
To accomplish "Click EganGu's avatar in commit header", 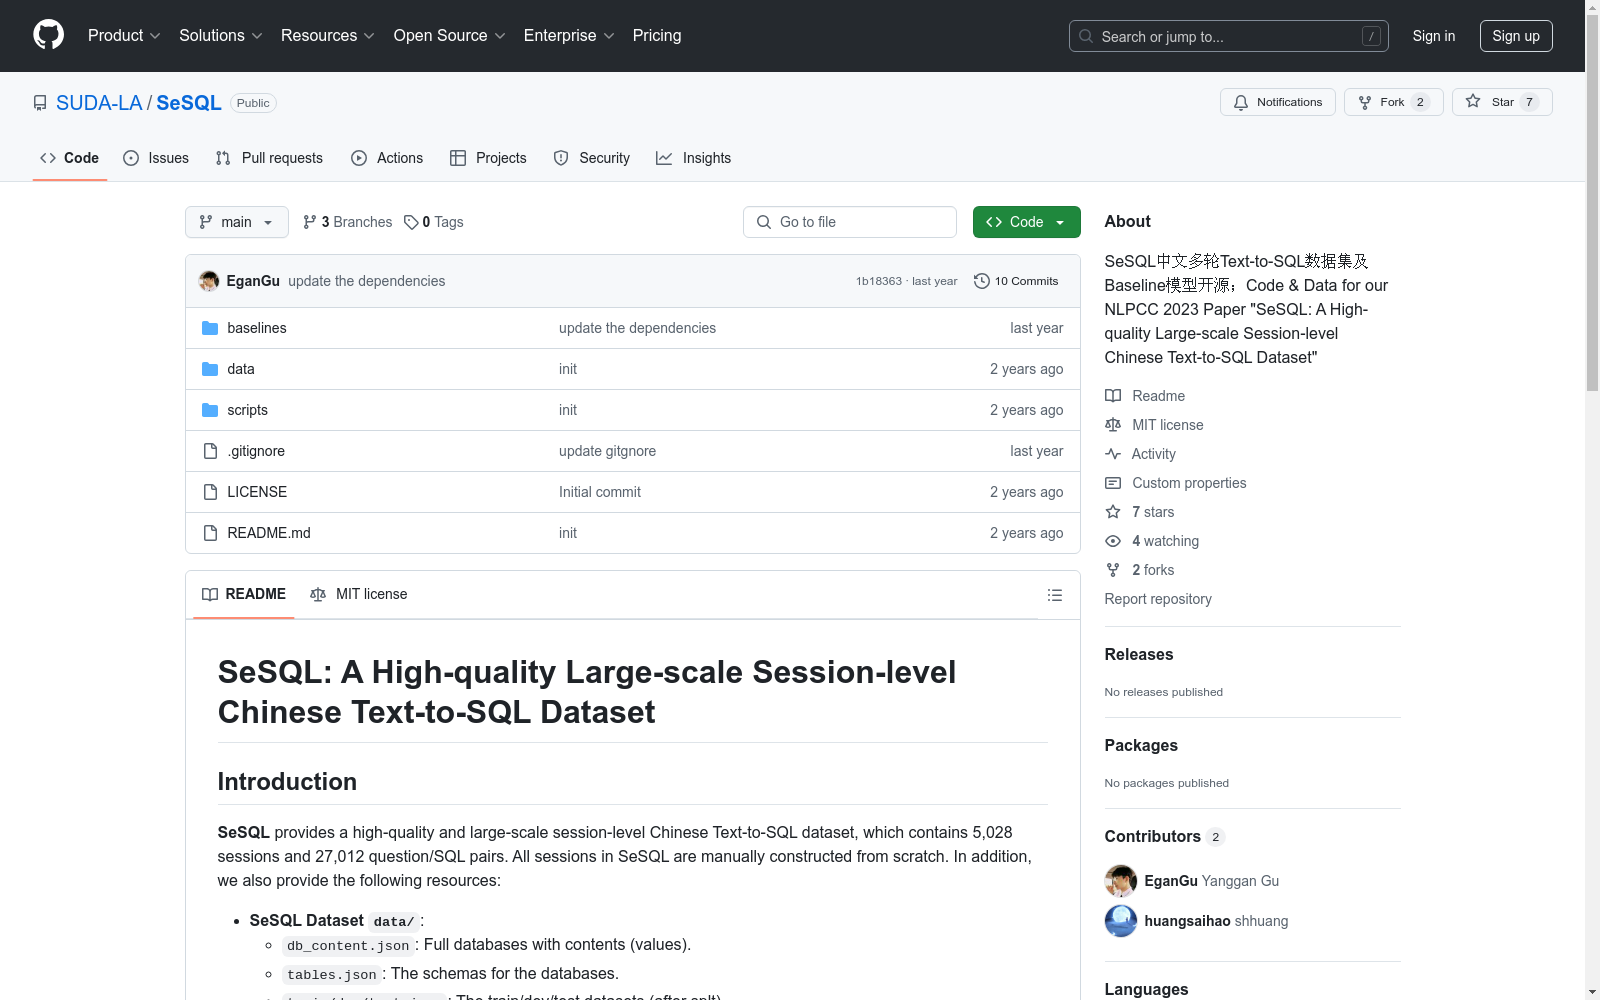I will pos(209,281).
